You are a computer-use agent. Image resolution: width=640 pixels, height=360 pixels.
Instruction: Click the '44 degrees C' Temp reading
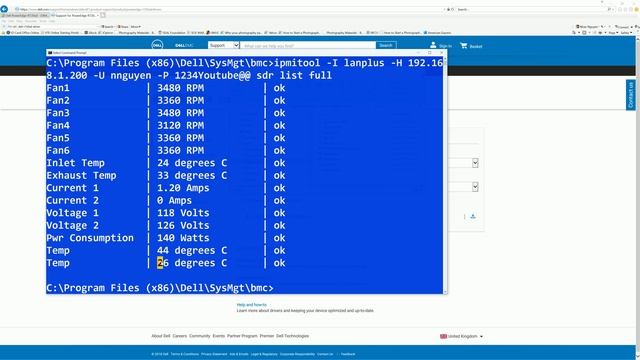tap(192, 251)
